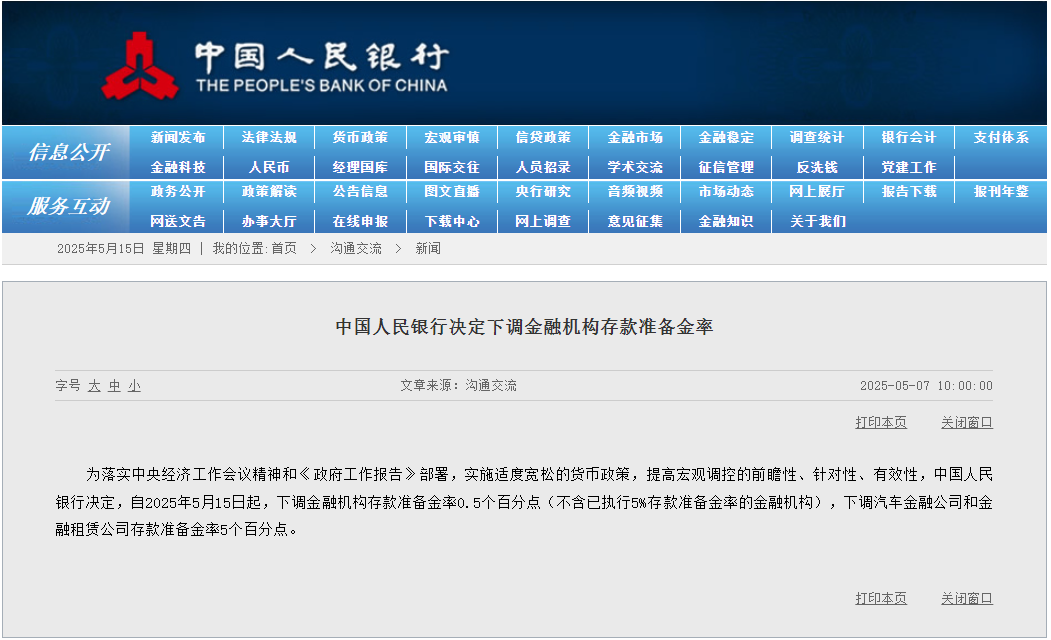Select 意见征集 (Opinion Solicitation) menu item

coord(634,220)
